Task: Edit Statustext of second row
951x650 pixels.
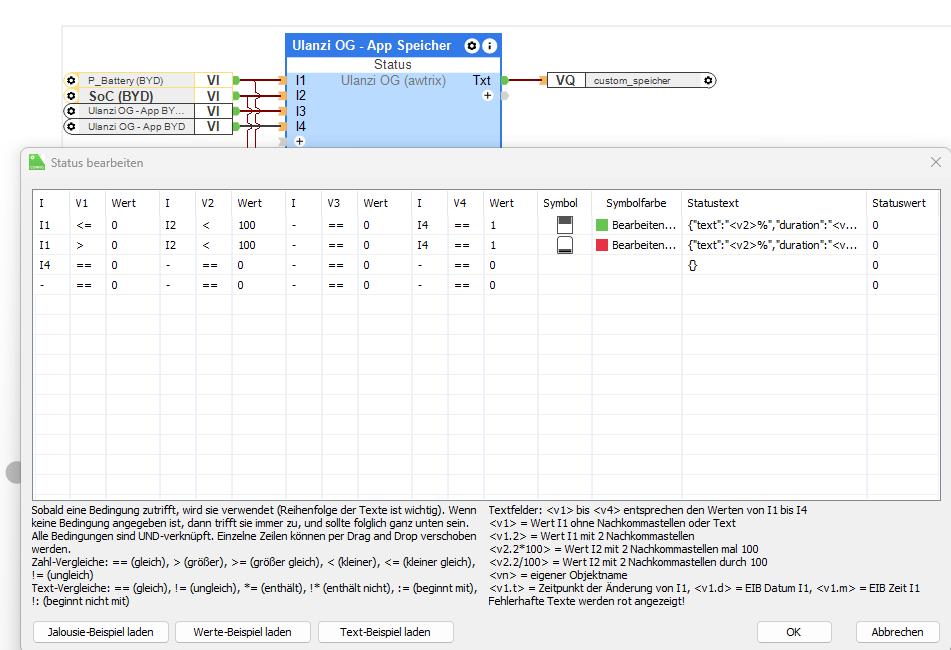Action: tap(774, 245)
